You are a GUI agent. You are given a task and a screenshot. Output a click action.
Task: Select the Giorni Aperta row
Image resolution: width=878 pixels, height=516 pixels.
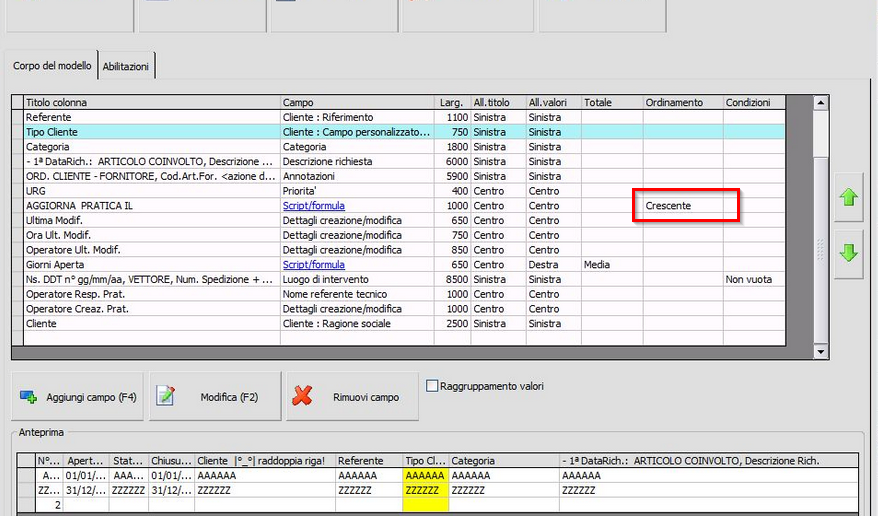[150, 265]
